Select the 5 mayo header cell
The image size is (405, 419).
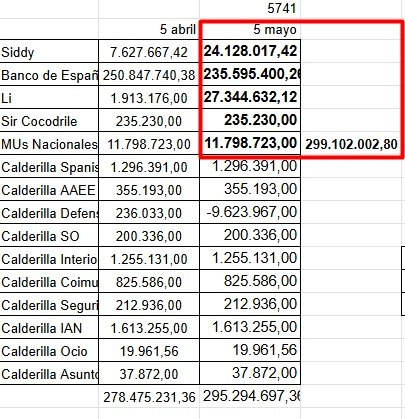pos(250,29)
